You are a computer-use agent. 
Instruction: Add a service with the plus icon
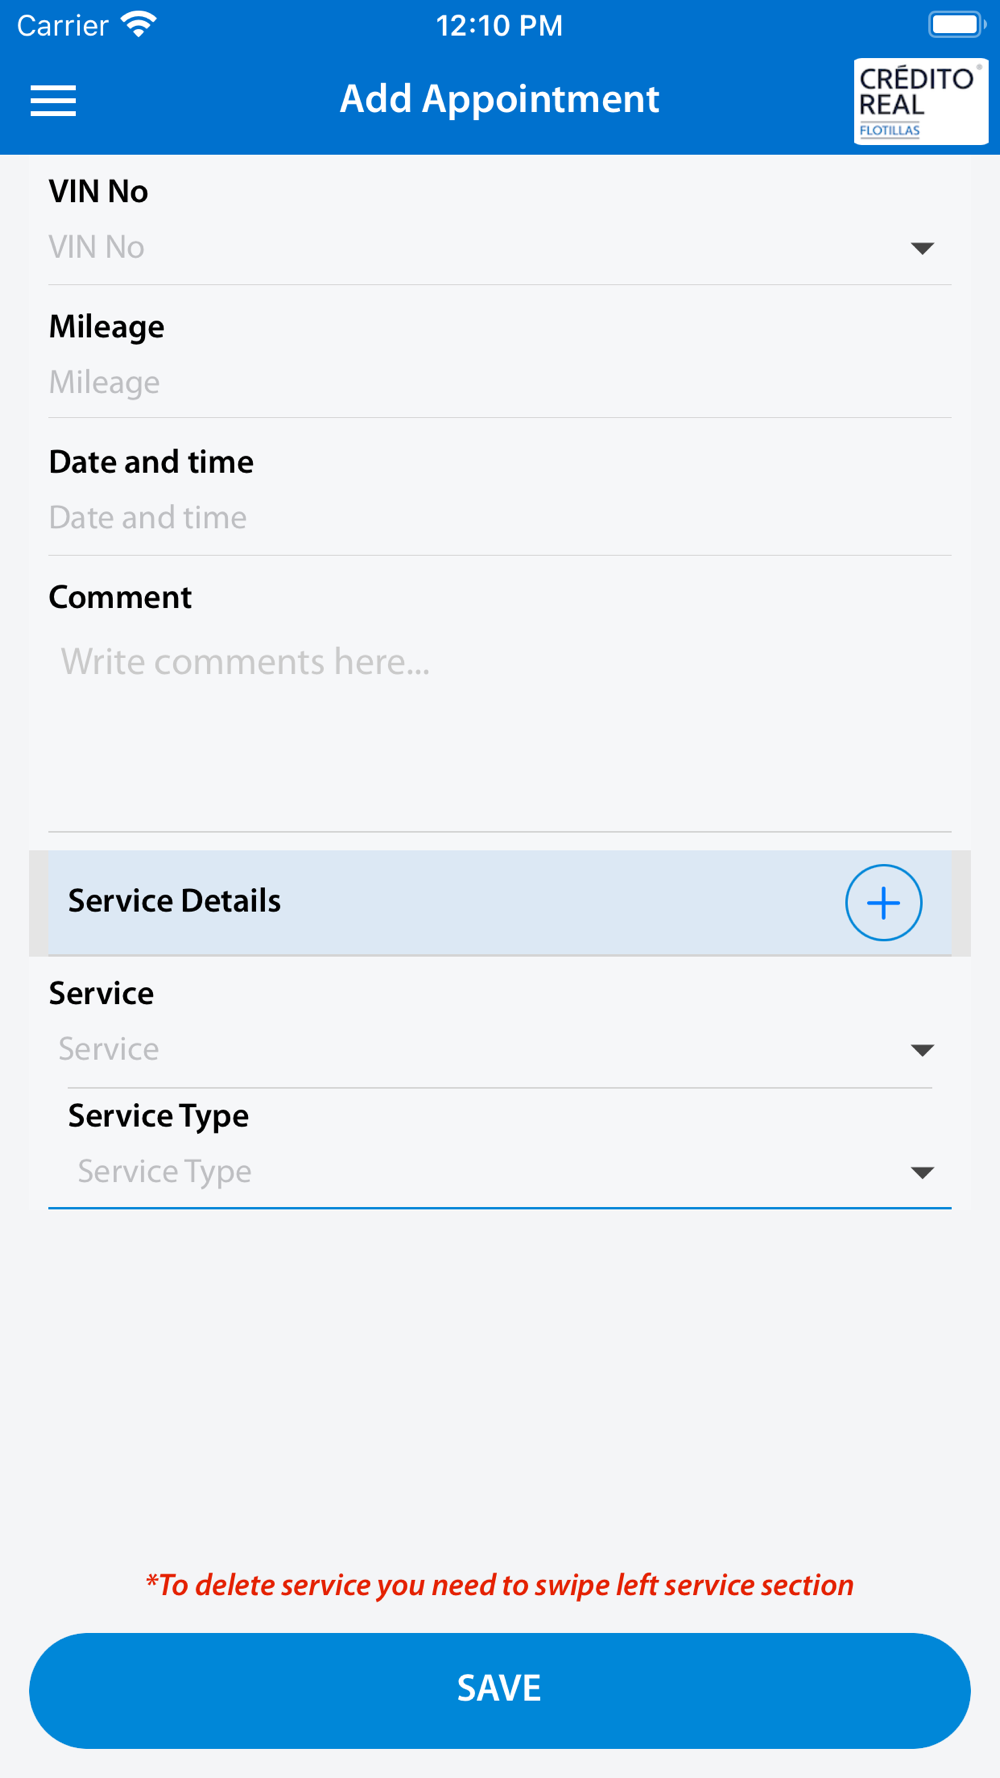click(883, 903)
